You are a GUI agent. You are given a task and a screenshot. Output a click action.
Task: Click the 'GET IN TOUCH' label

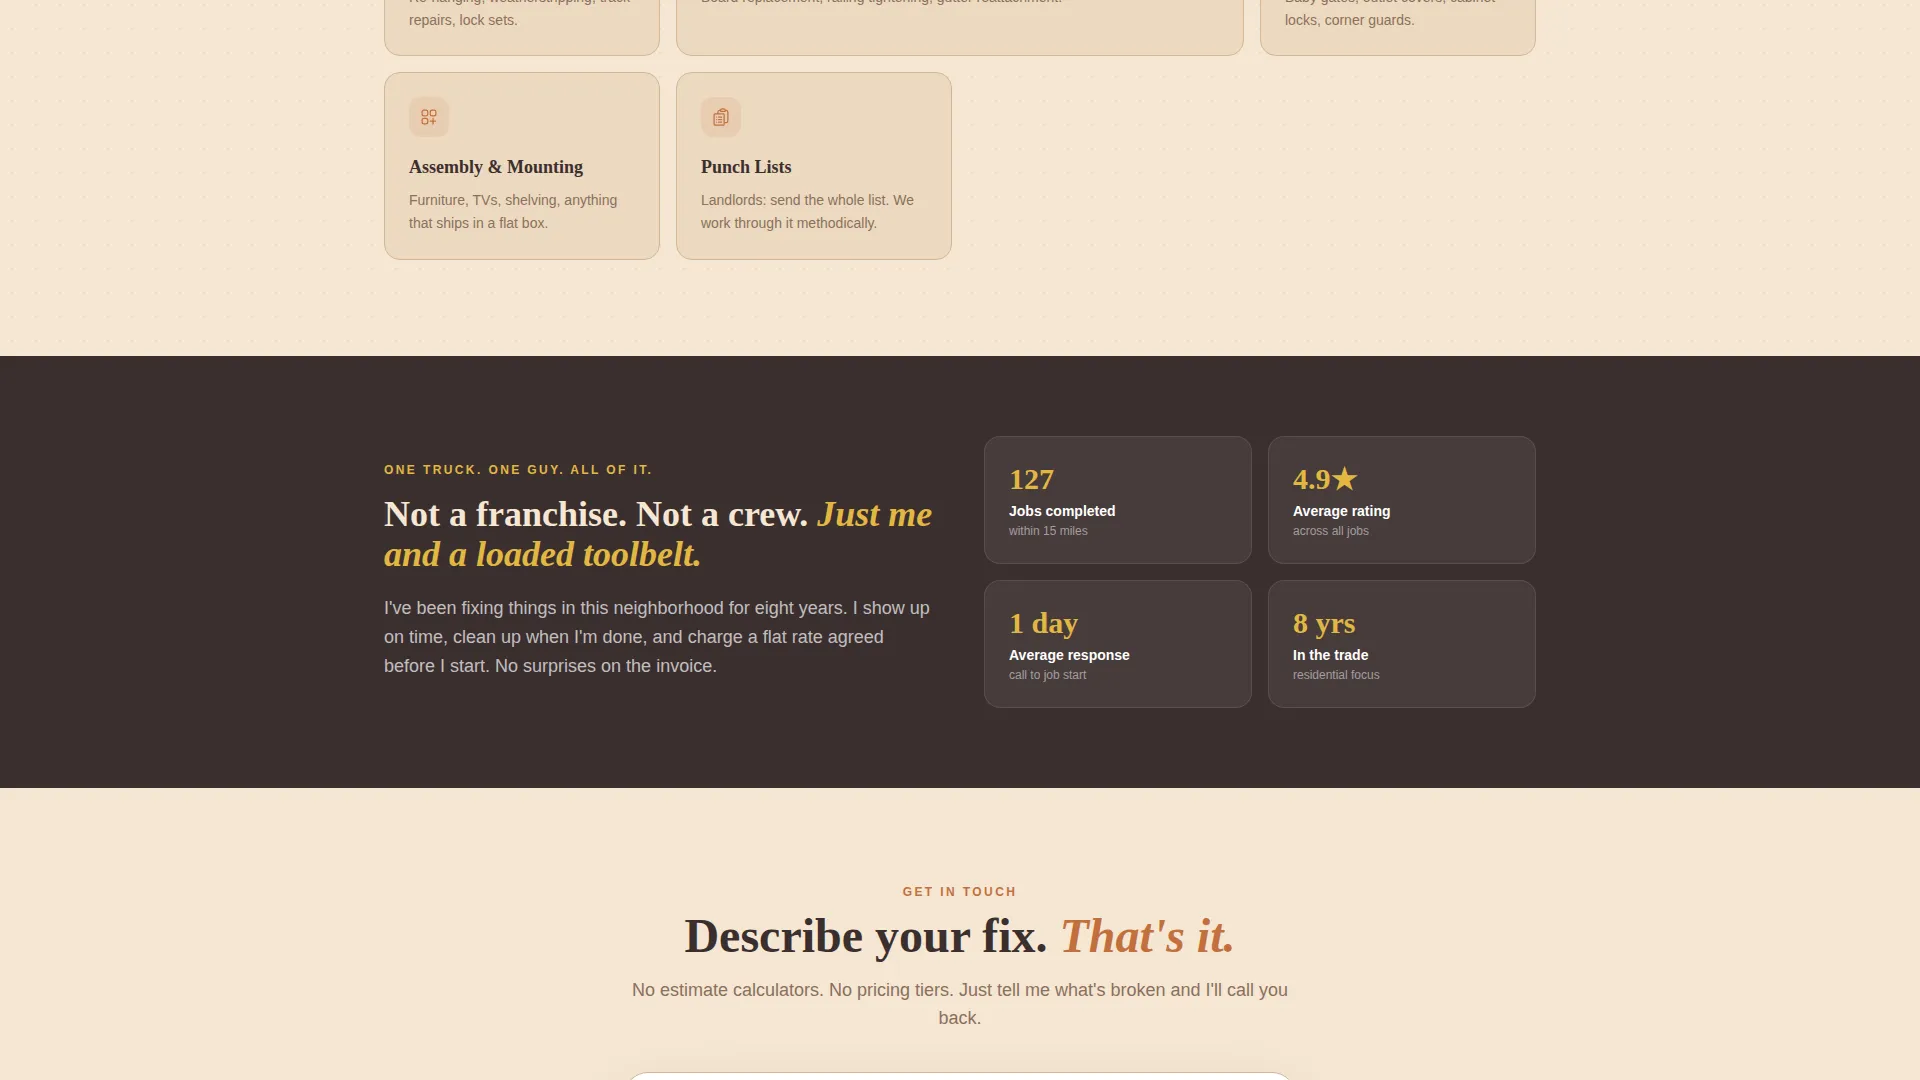(959, 891)
